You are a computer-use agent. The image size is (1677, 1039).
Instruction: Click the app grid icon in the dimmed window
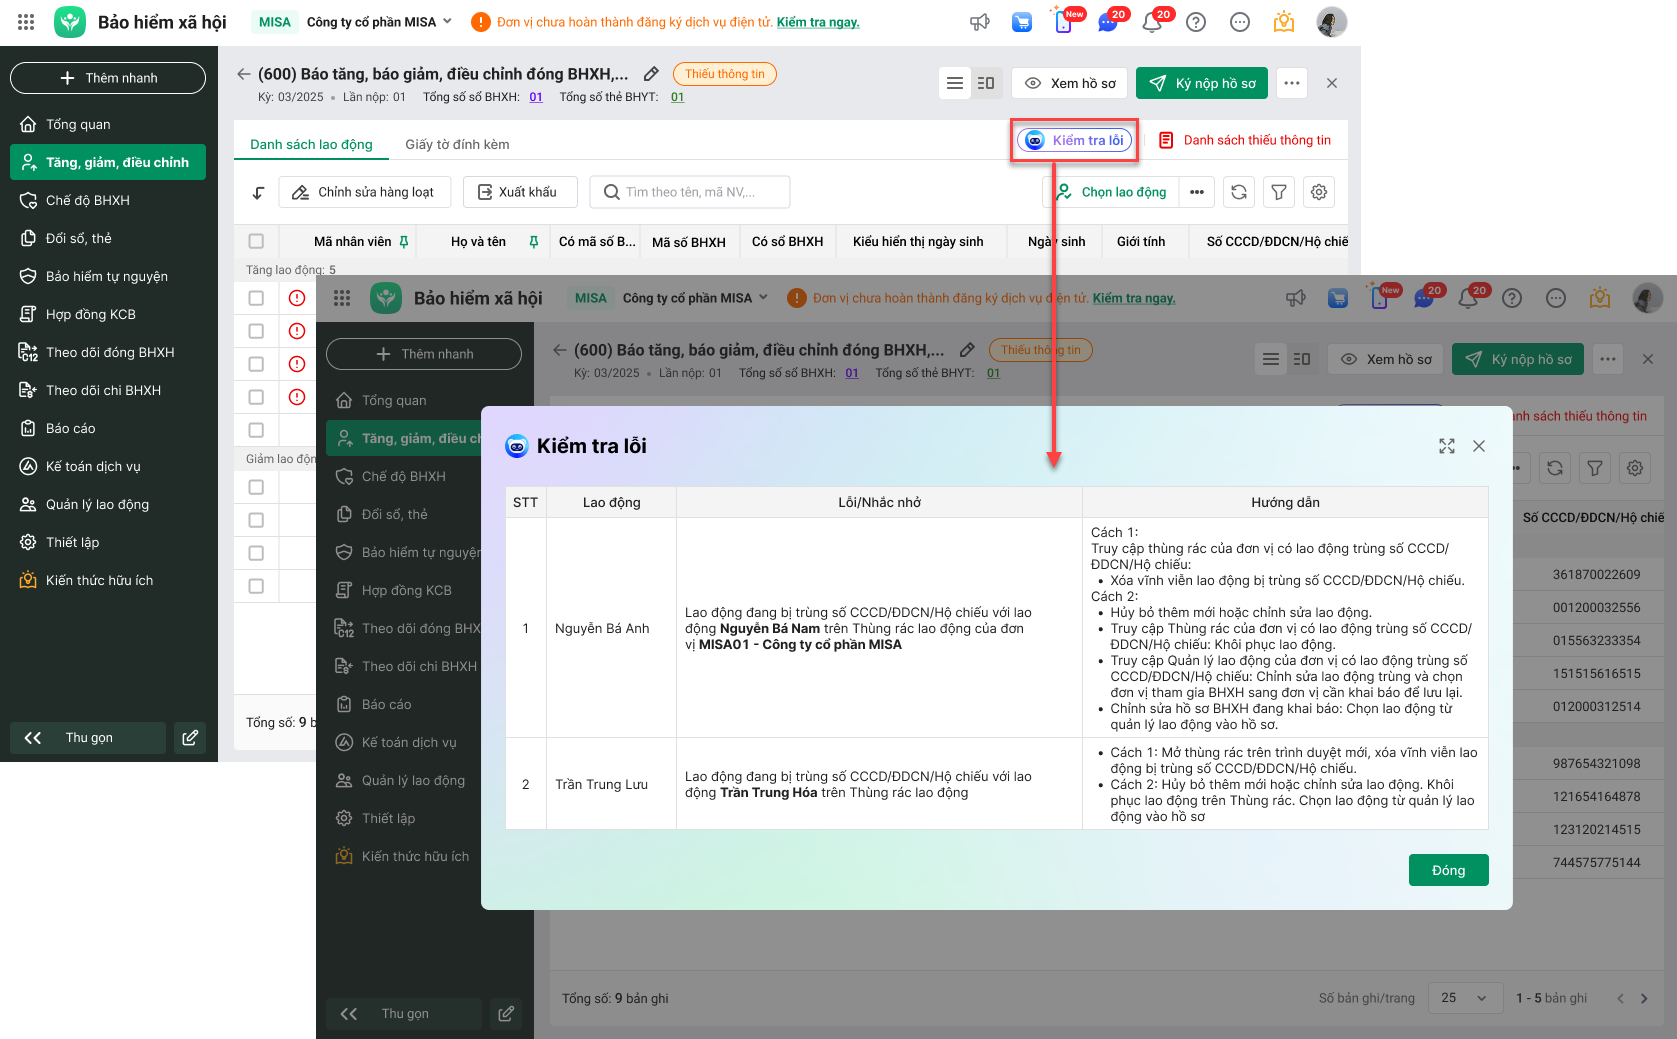[x=342, y=298]
